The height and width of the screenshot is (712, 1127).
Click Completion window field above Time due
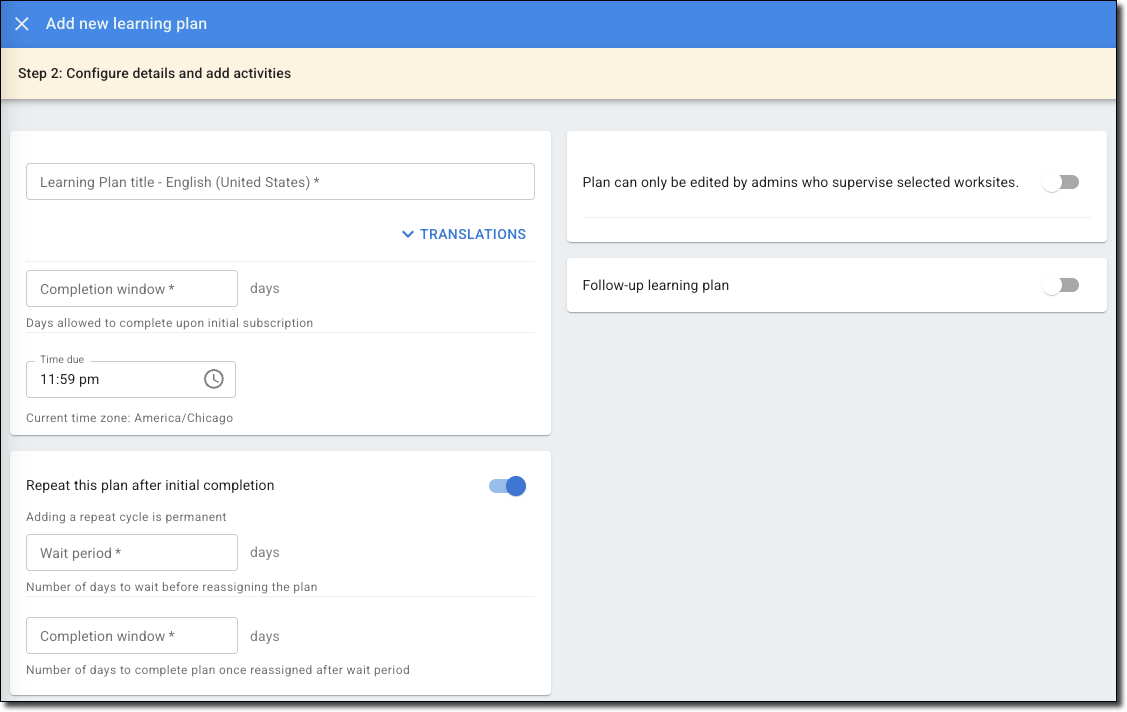point(131,289)
